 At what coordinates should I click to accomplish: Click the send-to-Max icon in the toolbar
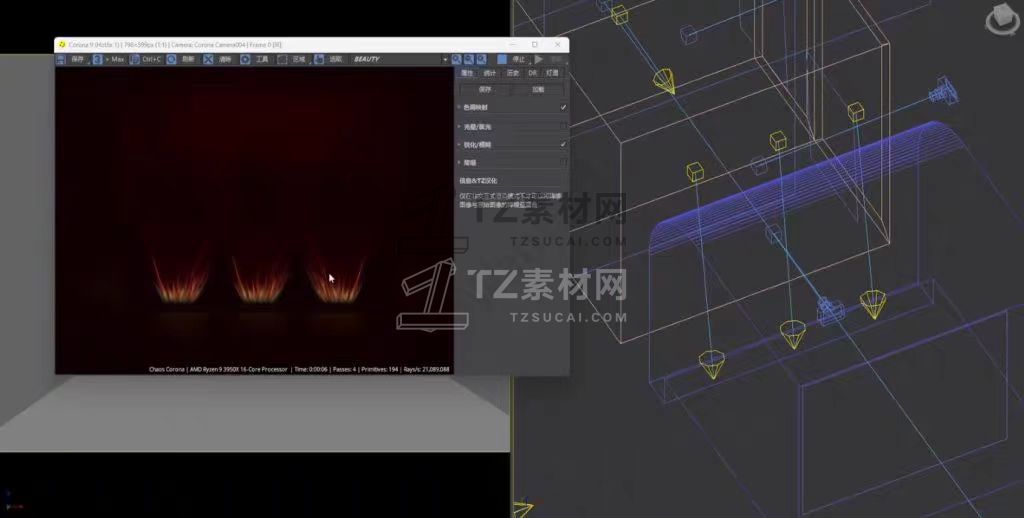tap(97, 59)
